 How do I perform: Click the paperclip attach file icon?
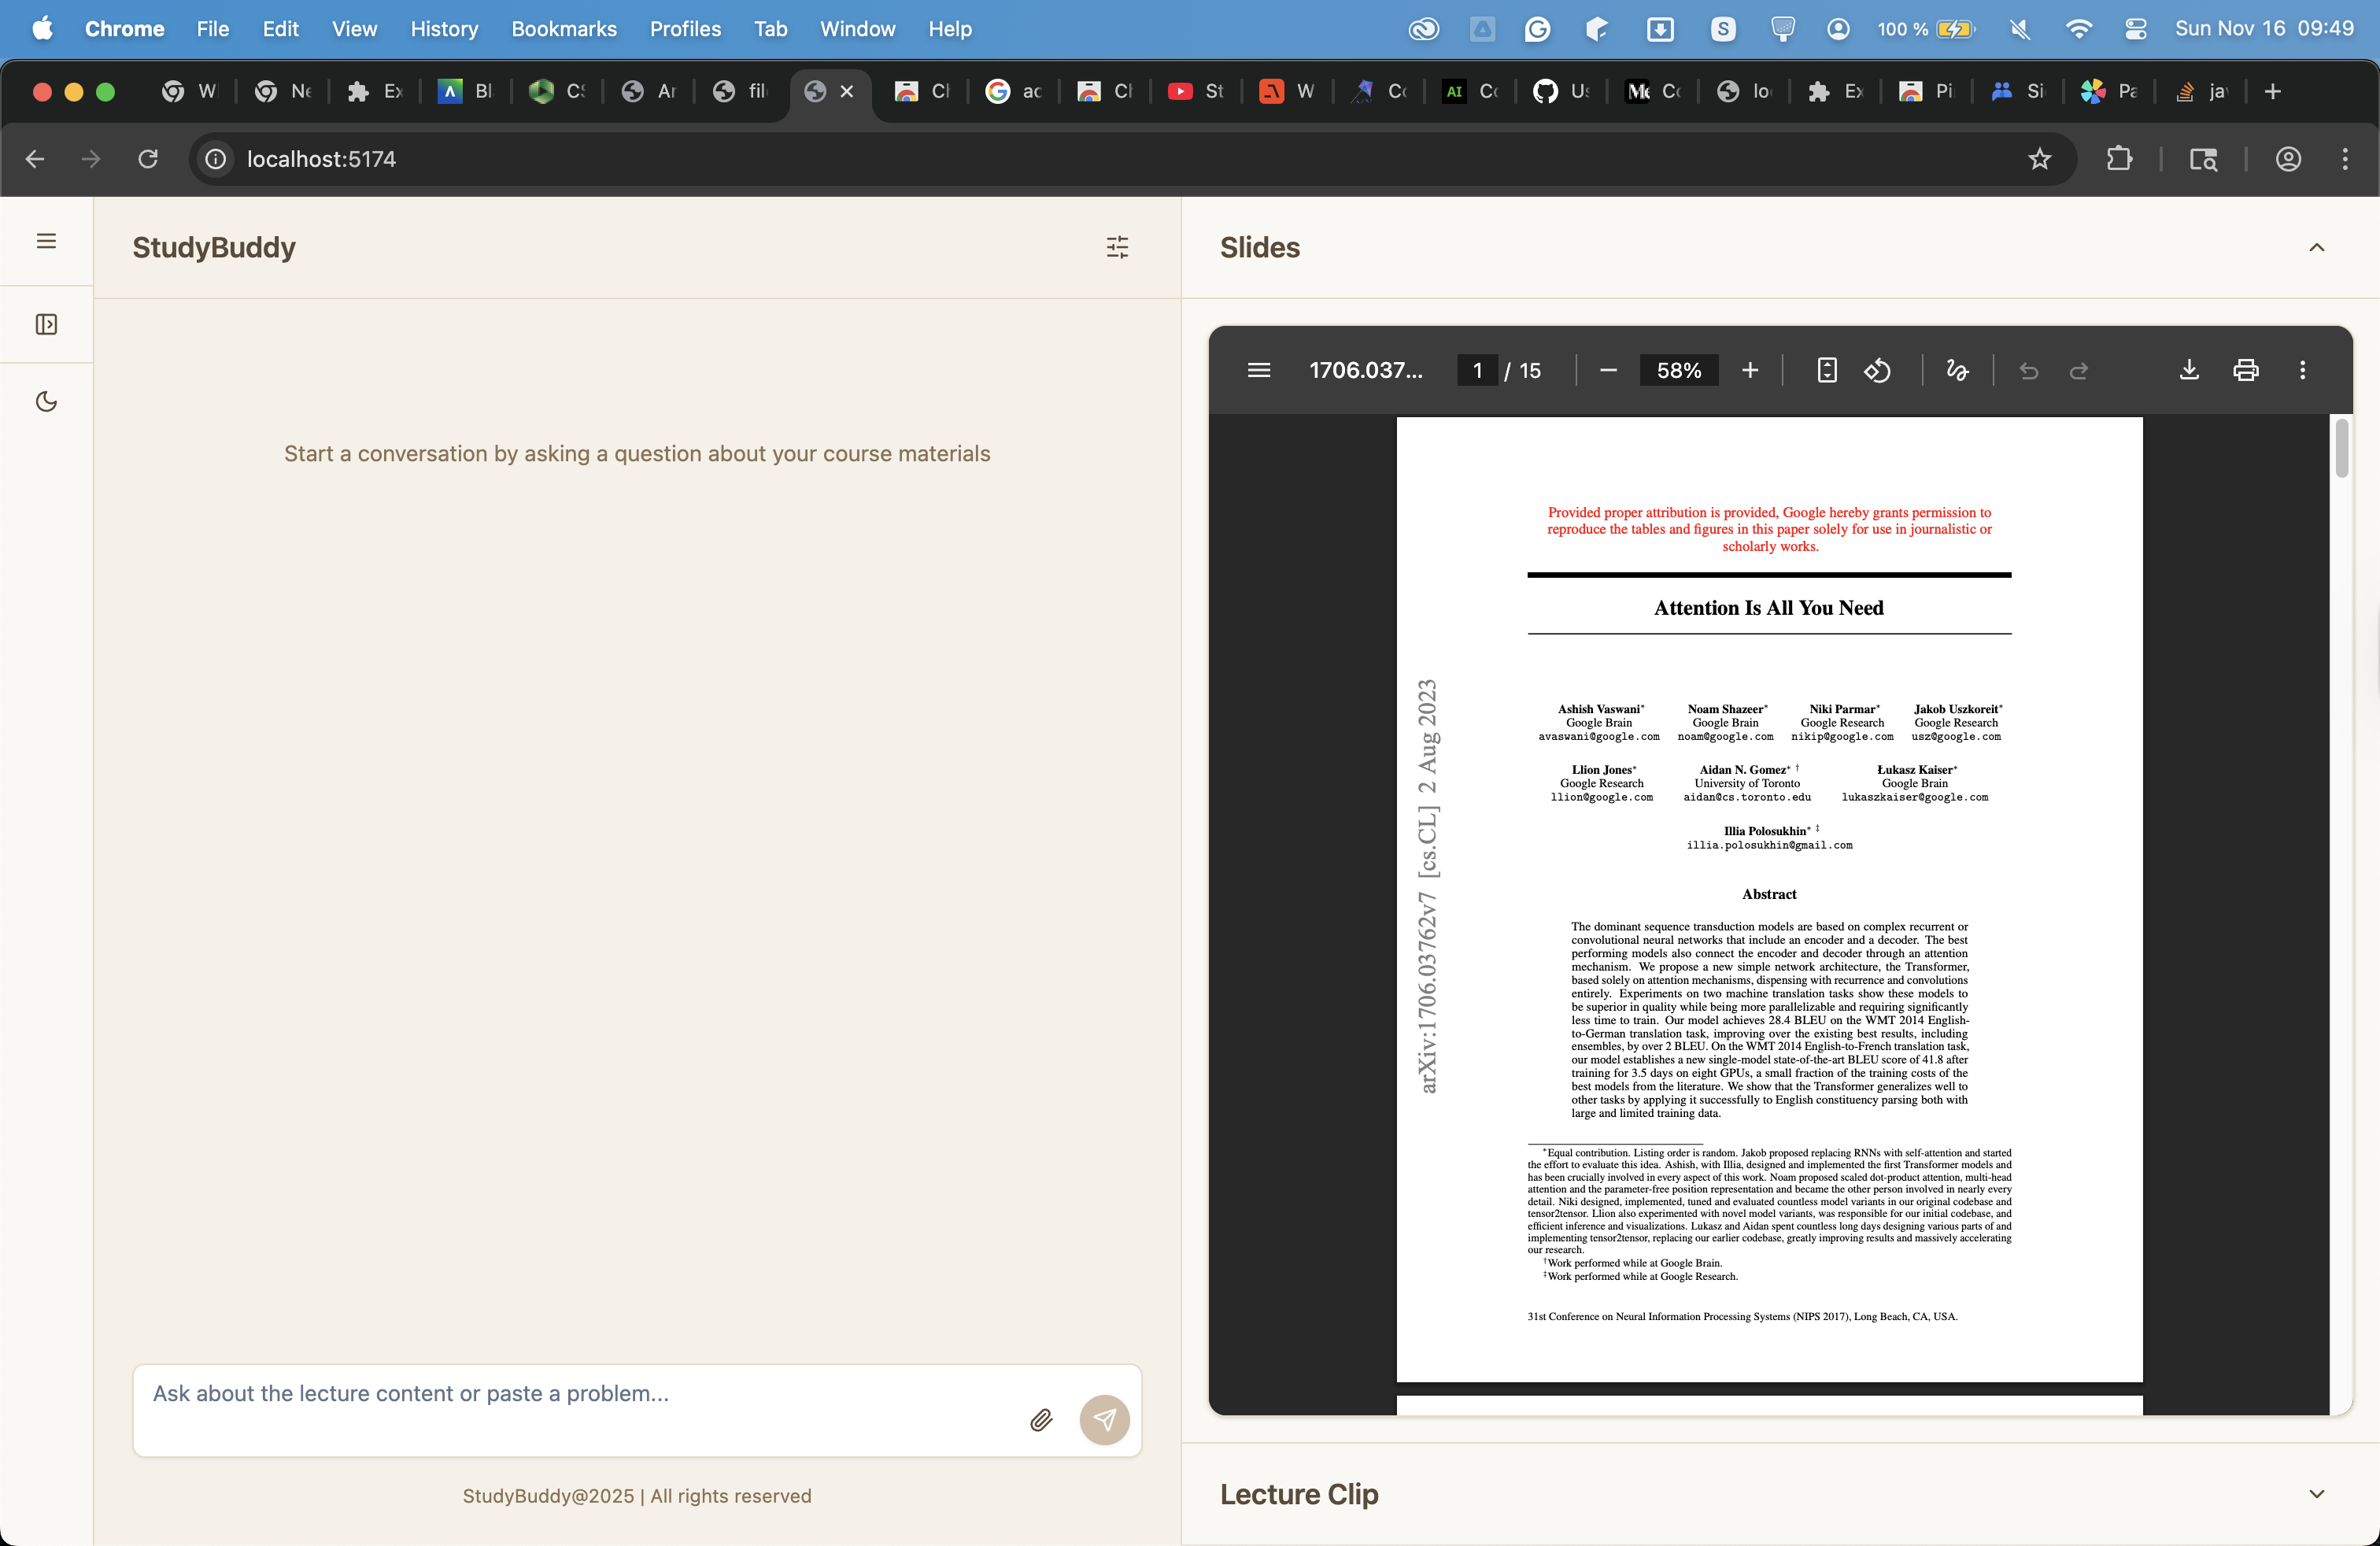coord(1041,1420)
